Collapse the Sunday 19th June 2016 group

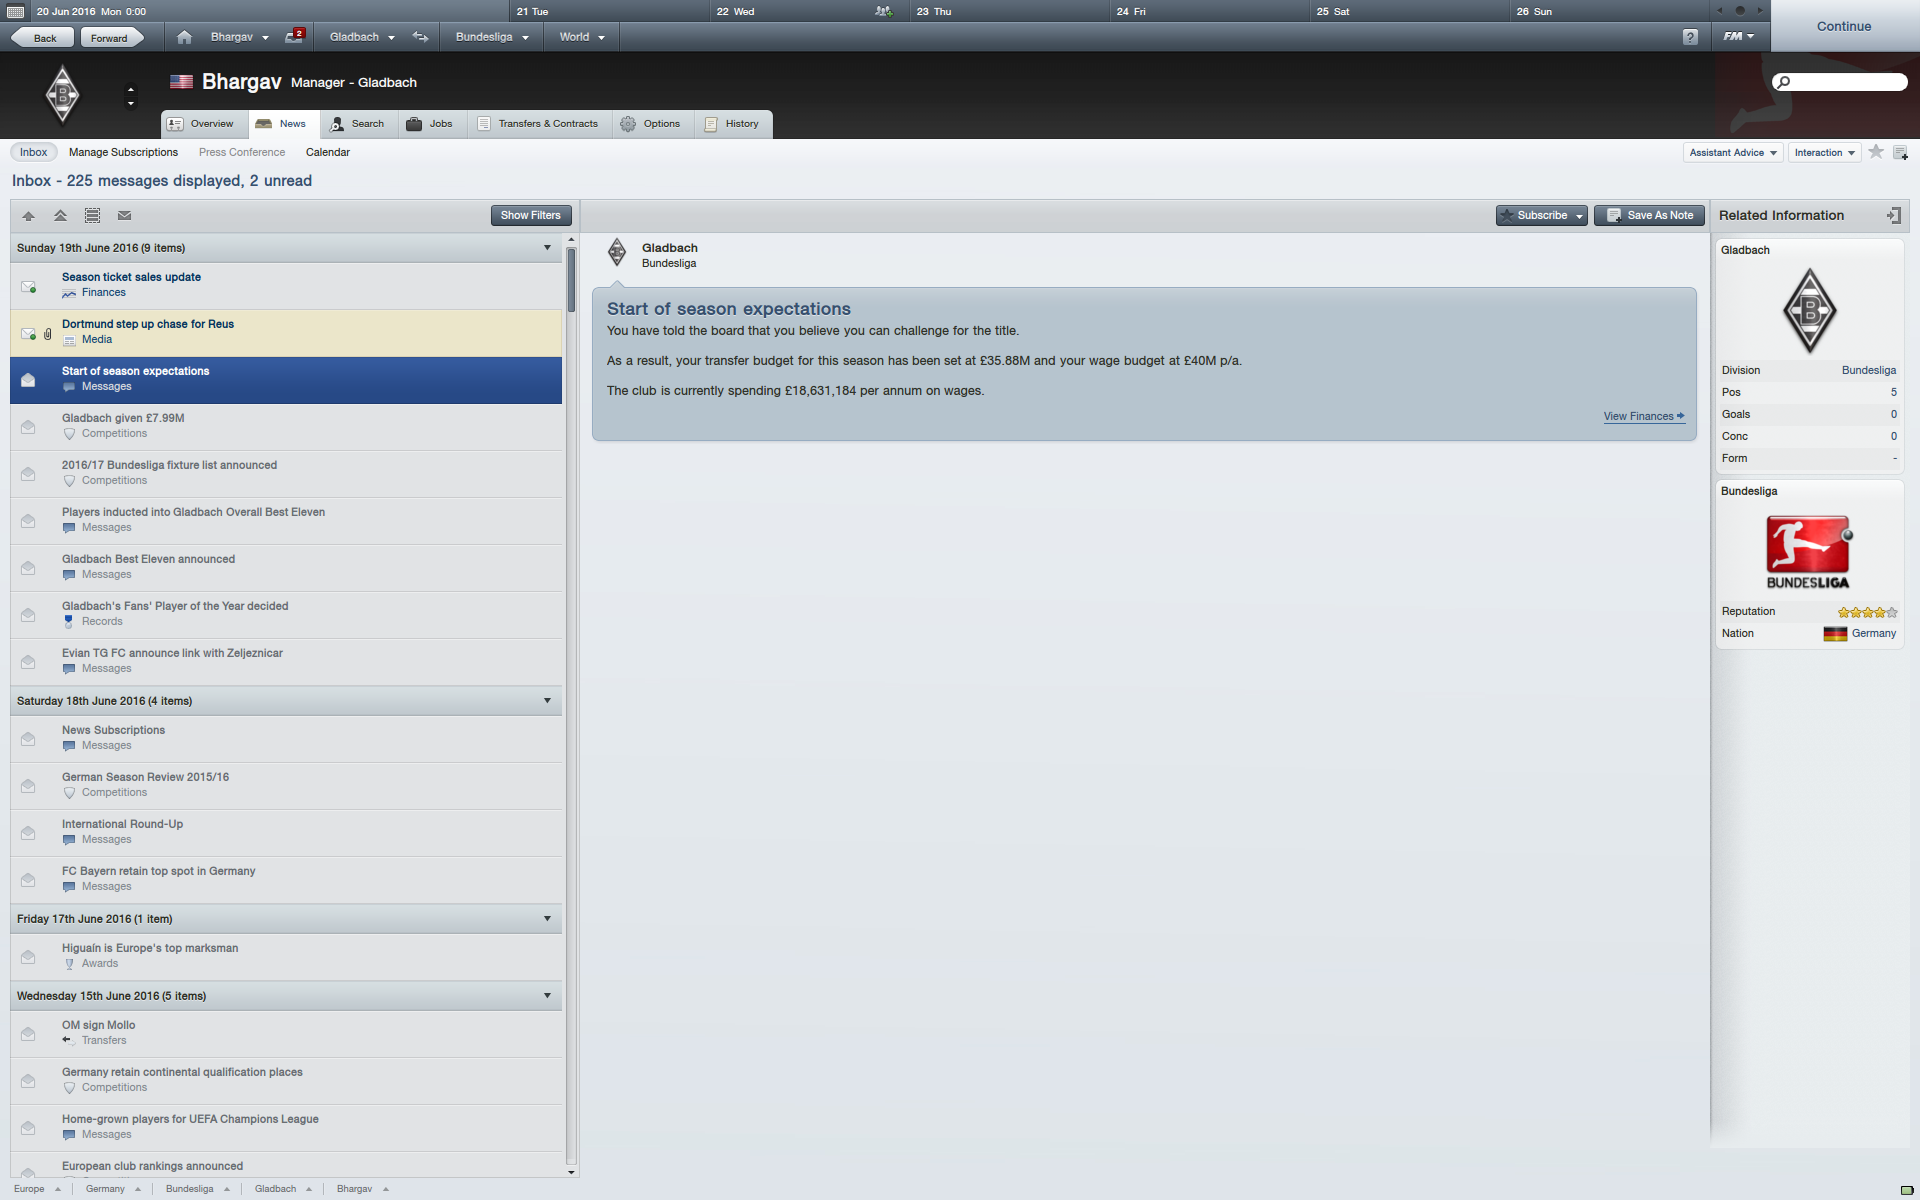547,248
